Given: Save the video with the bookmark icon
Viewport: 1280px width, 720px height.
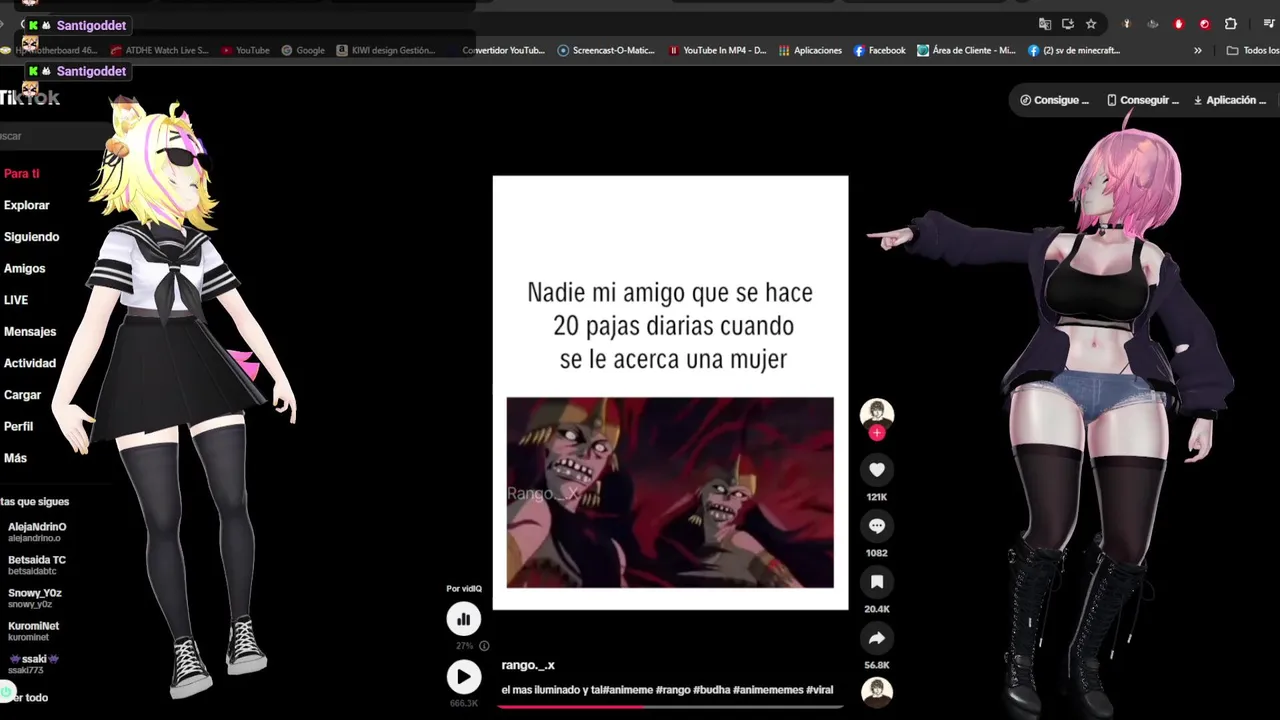Looking at the screenshot, I should click(877, 582).
